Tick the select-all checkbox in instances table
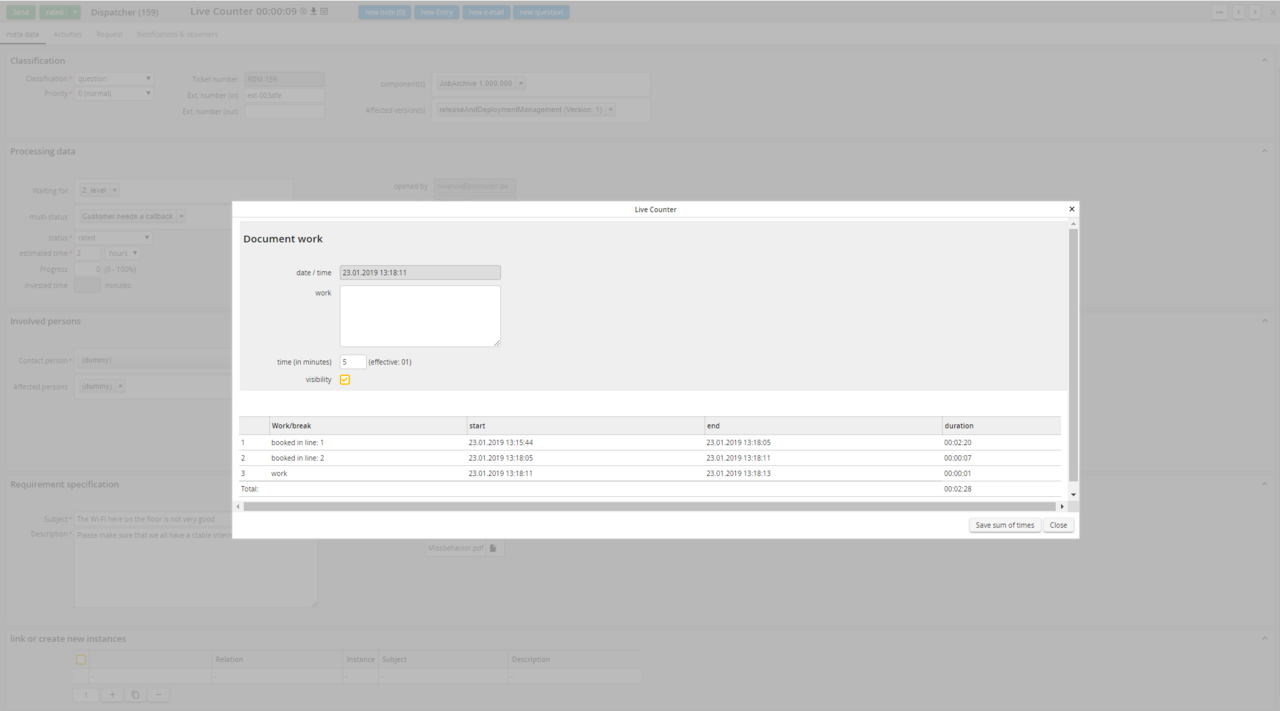1280x711 pixels. (x=81, y=660)
